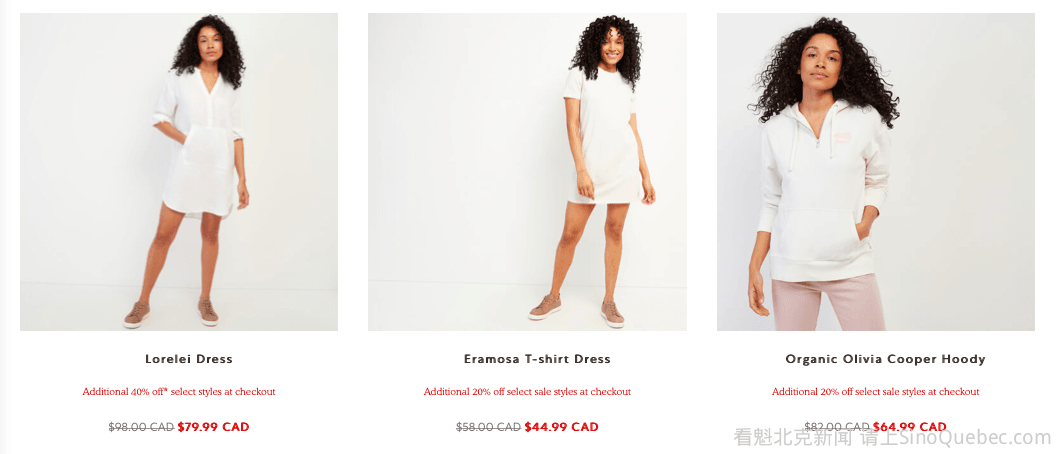Click 20% off promo under Olivia Cooper Hoody
Screen dimensions: 1058x454
coord(876,391)
